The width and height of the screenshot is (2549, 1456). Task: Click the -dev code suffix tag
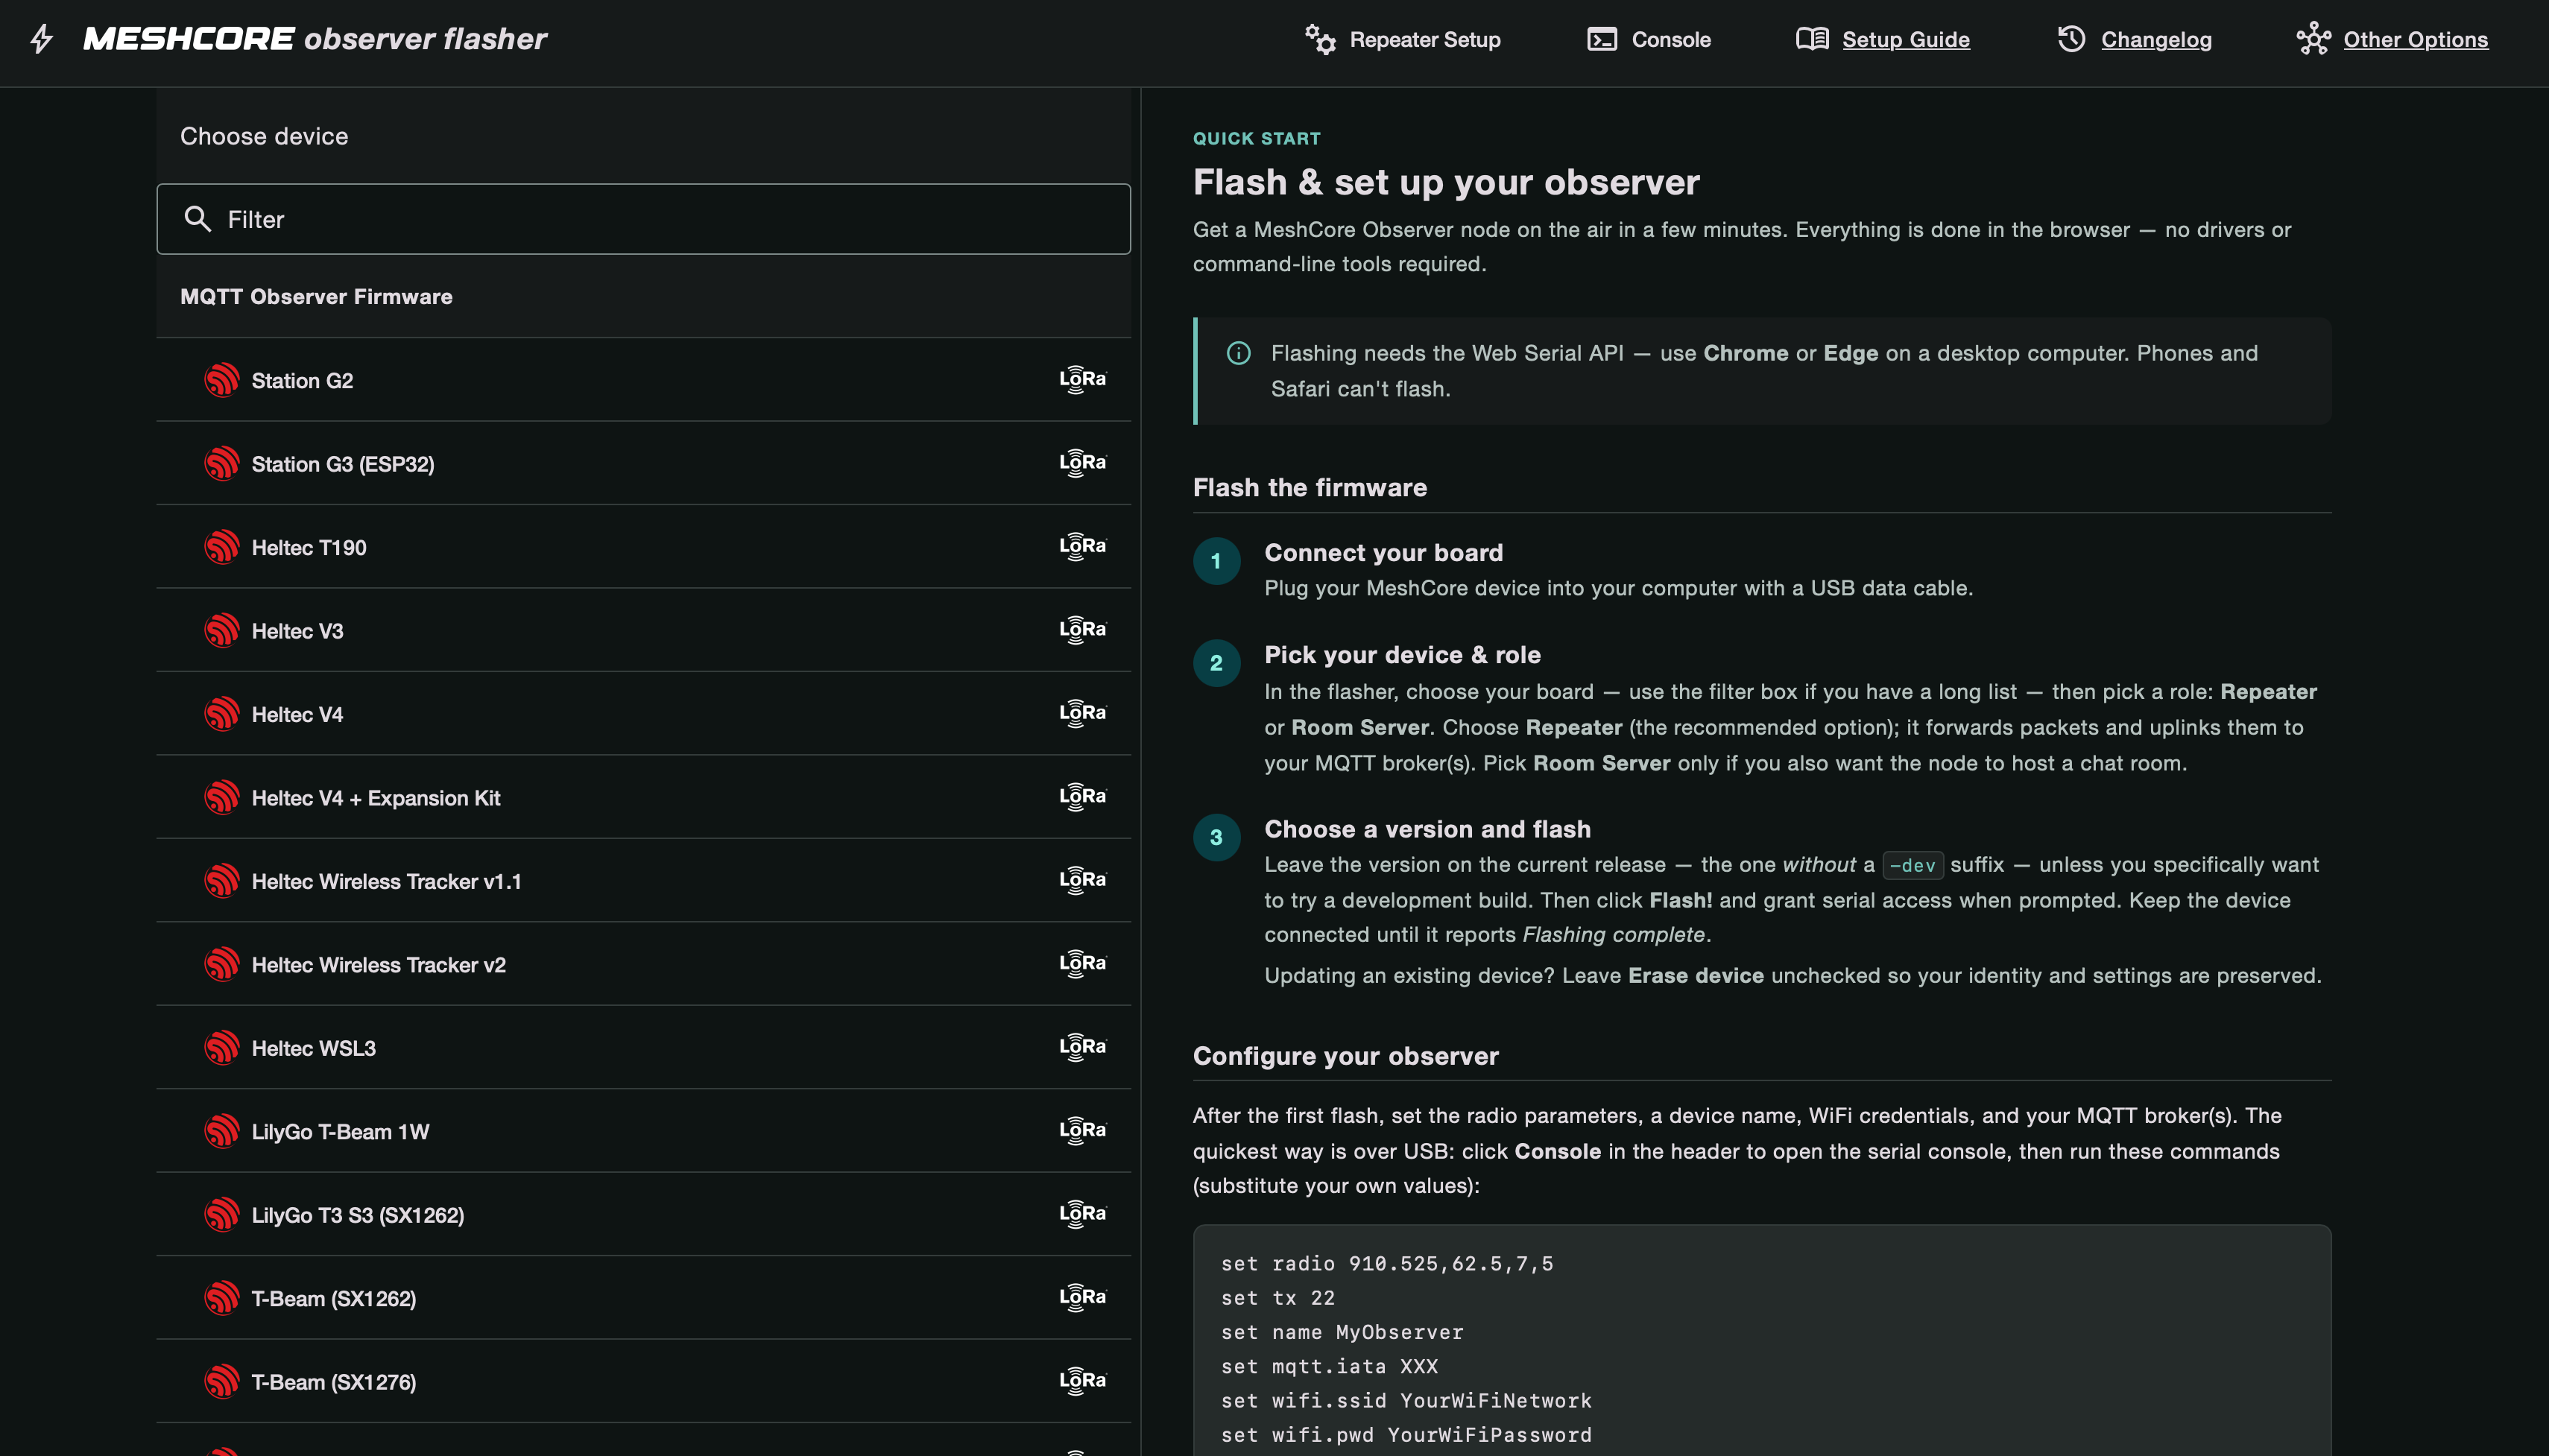tap(1912, 865)
